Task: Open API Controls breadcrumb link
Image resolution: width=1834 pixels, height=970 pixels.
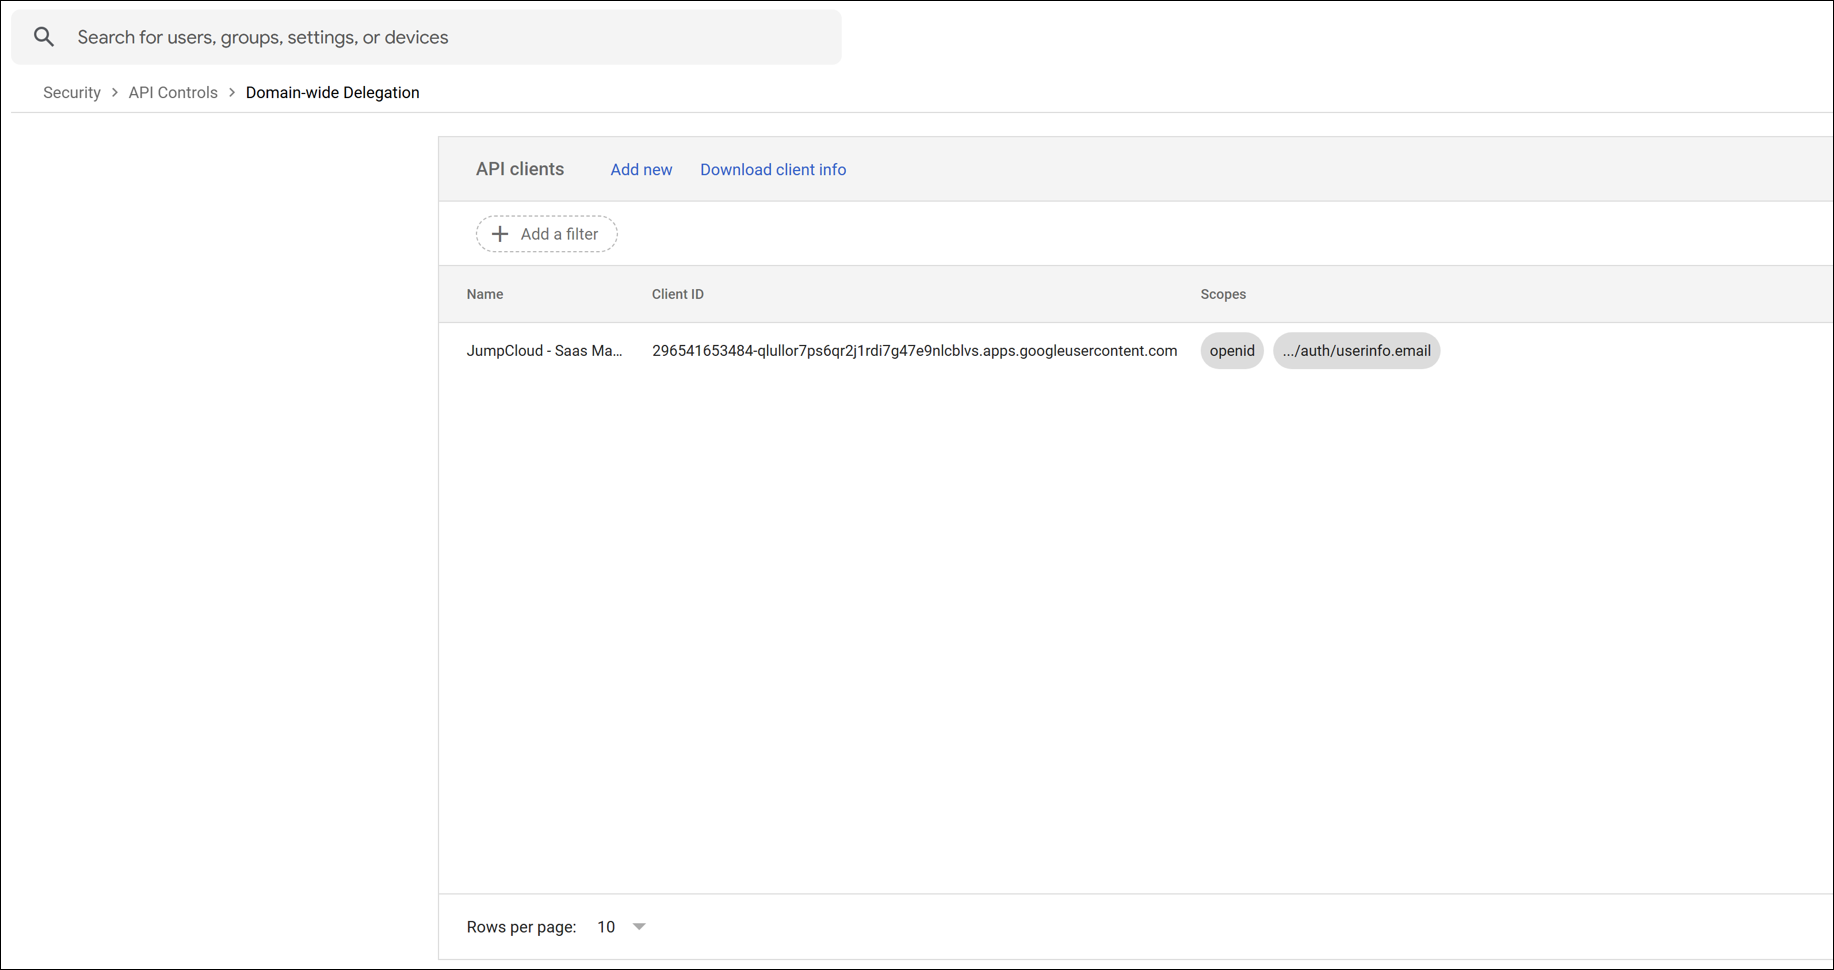Action: [x=173, y=92]
